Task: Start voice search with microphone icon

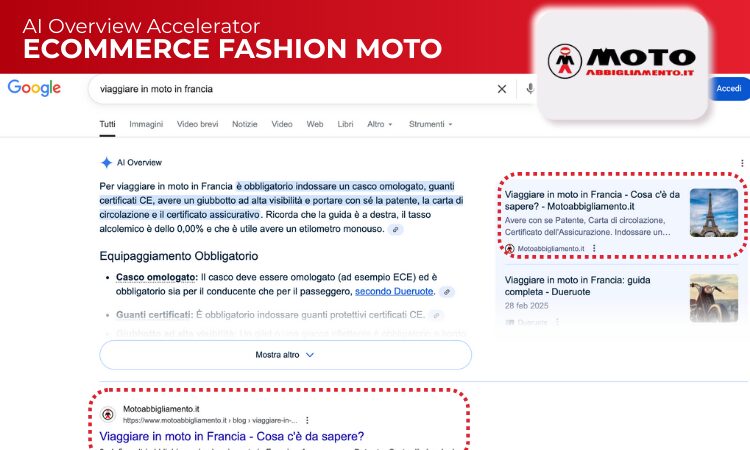Action: [530, 89]
